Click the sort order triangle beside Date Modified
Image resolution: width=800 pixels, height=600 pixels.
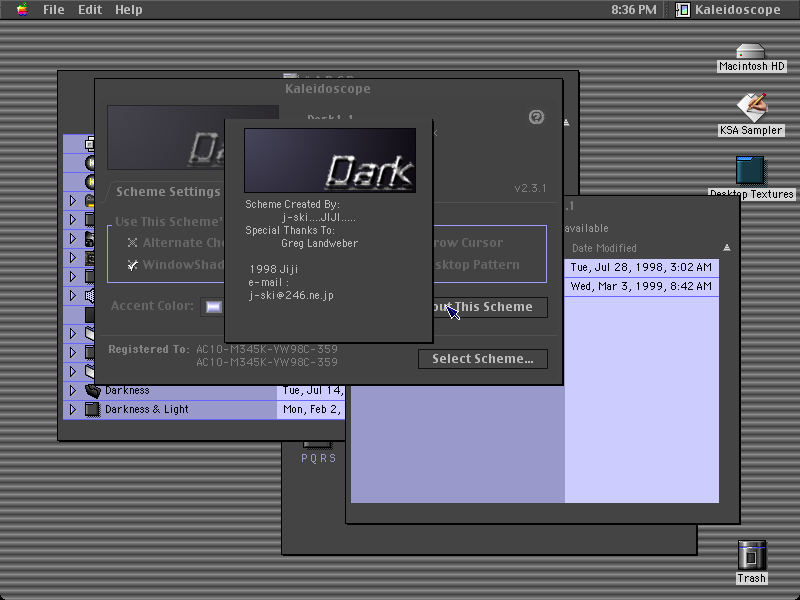(x=727, y=248)
